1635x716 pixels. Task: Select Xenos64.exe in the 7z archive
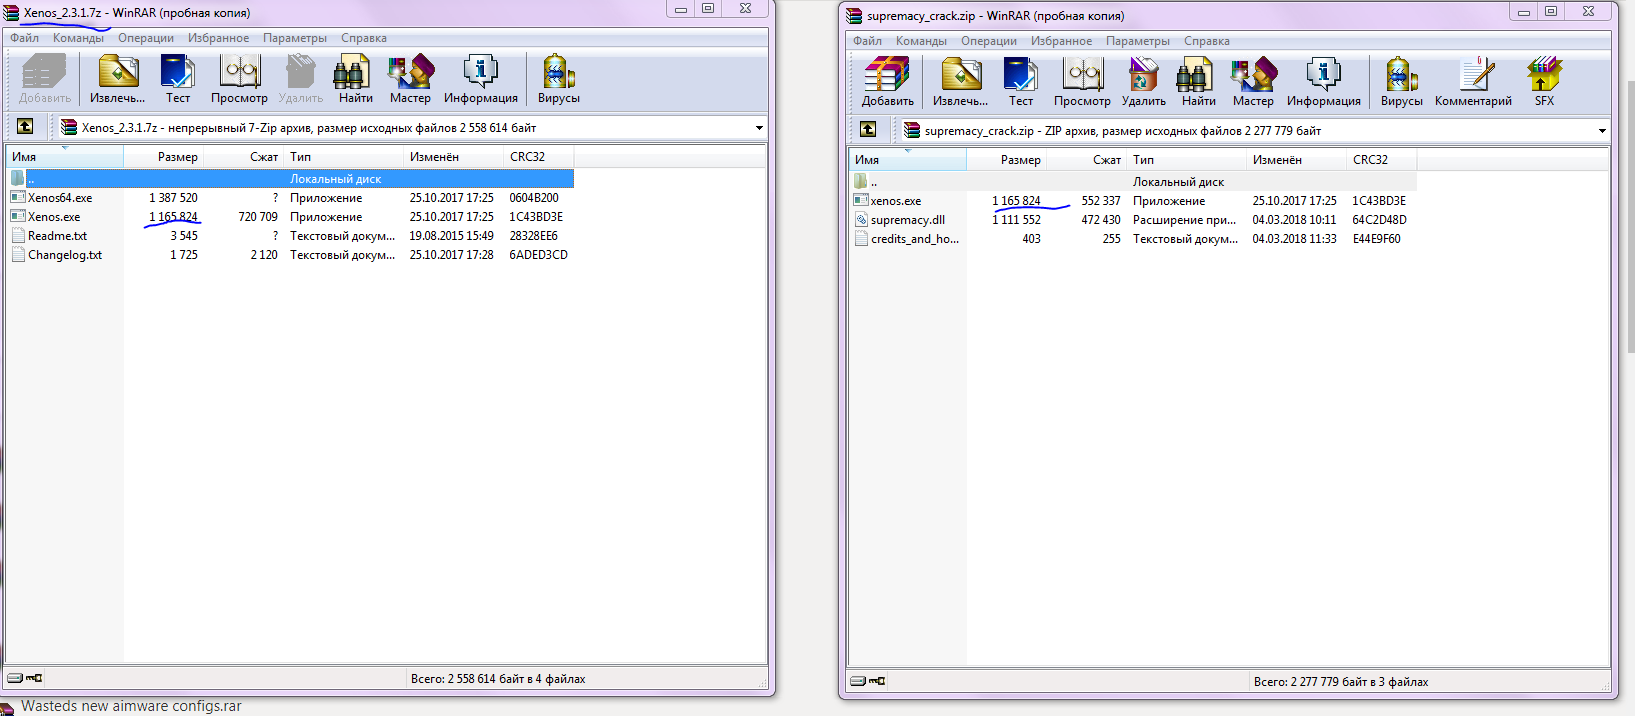tap(291, 198)
